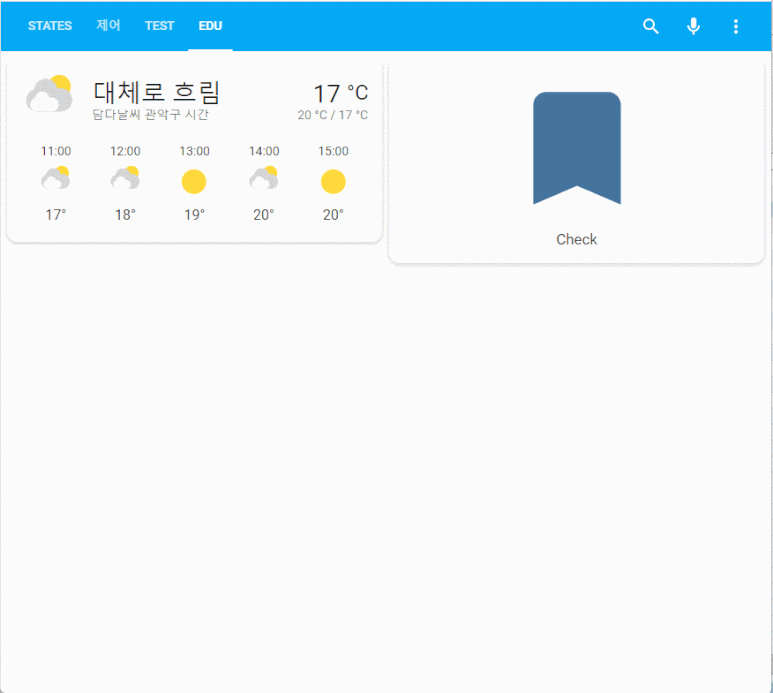
Task: Click the 11:00 forecast cloudy icon
Action: (x=56, y=178)
